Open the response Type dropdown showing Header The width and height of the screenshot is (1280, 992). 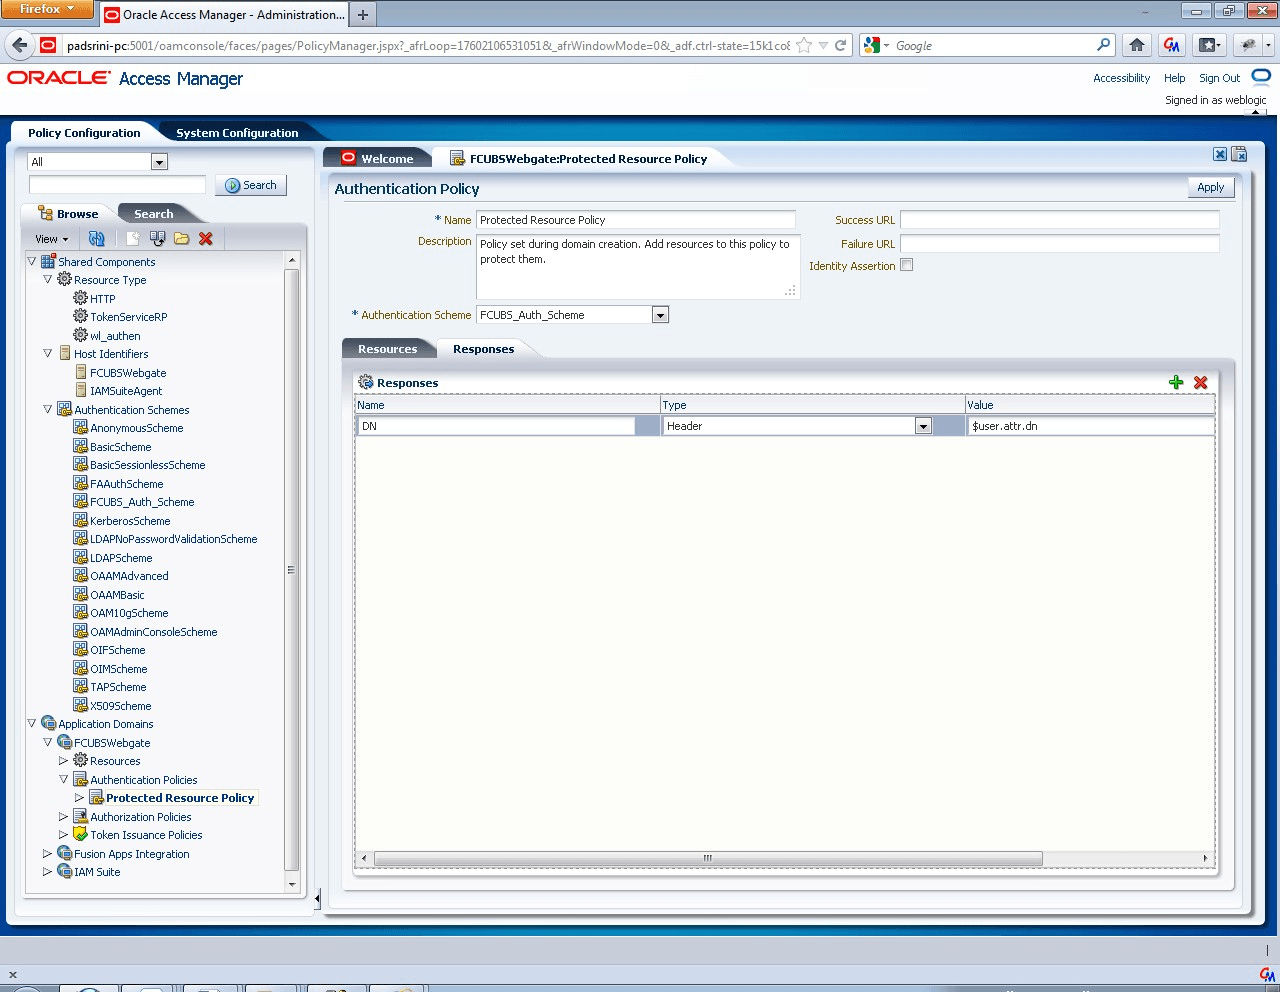point(923,426)
